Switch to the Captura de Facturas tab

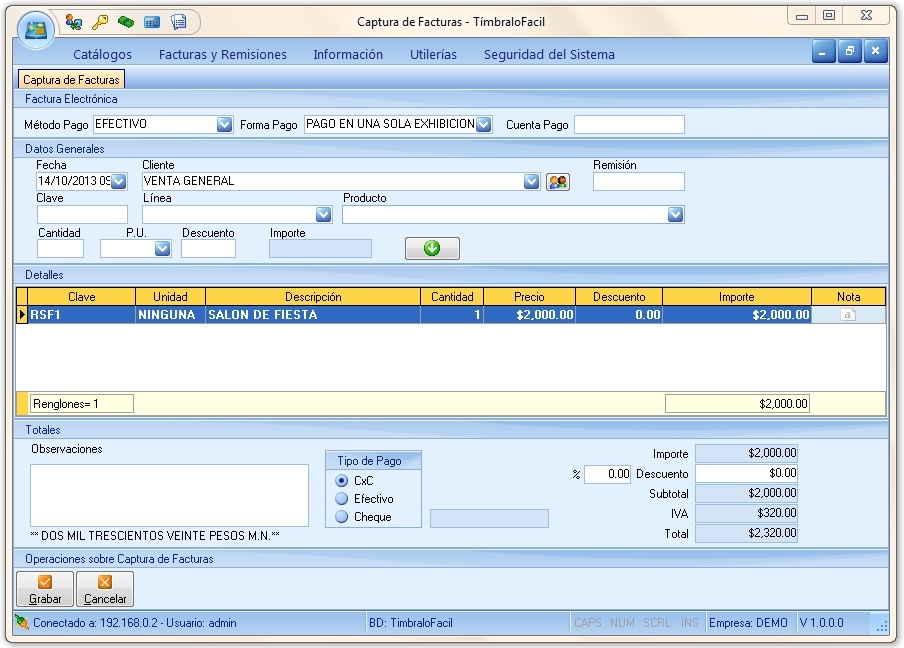[x=71, y=80]
